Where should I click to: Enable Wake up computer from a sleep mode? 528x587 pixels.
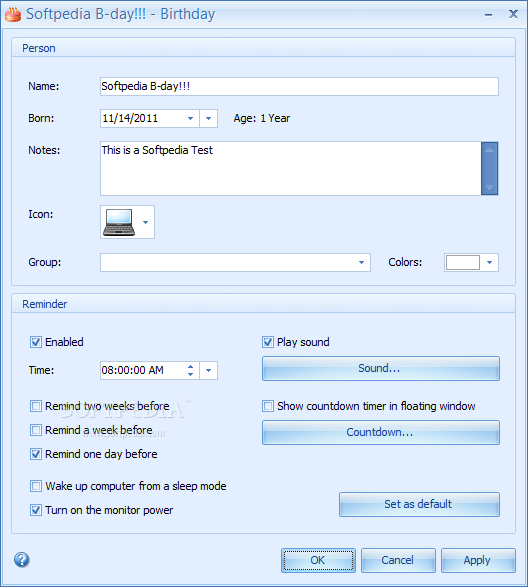pos(36,486)
